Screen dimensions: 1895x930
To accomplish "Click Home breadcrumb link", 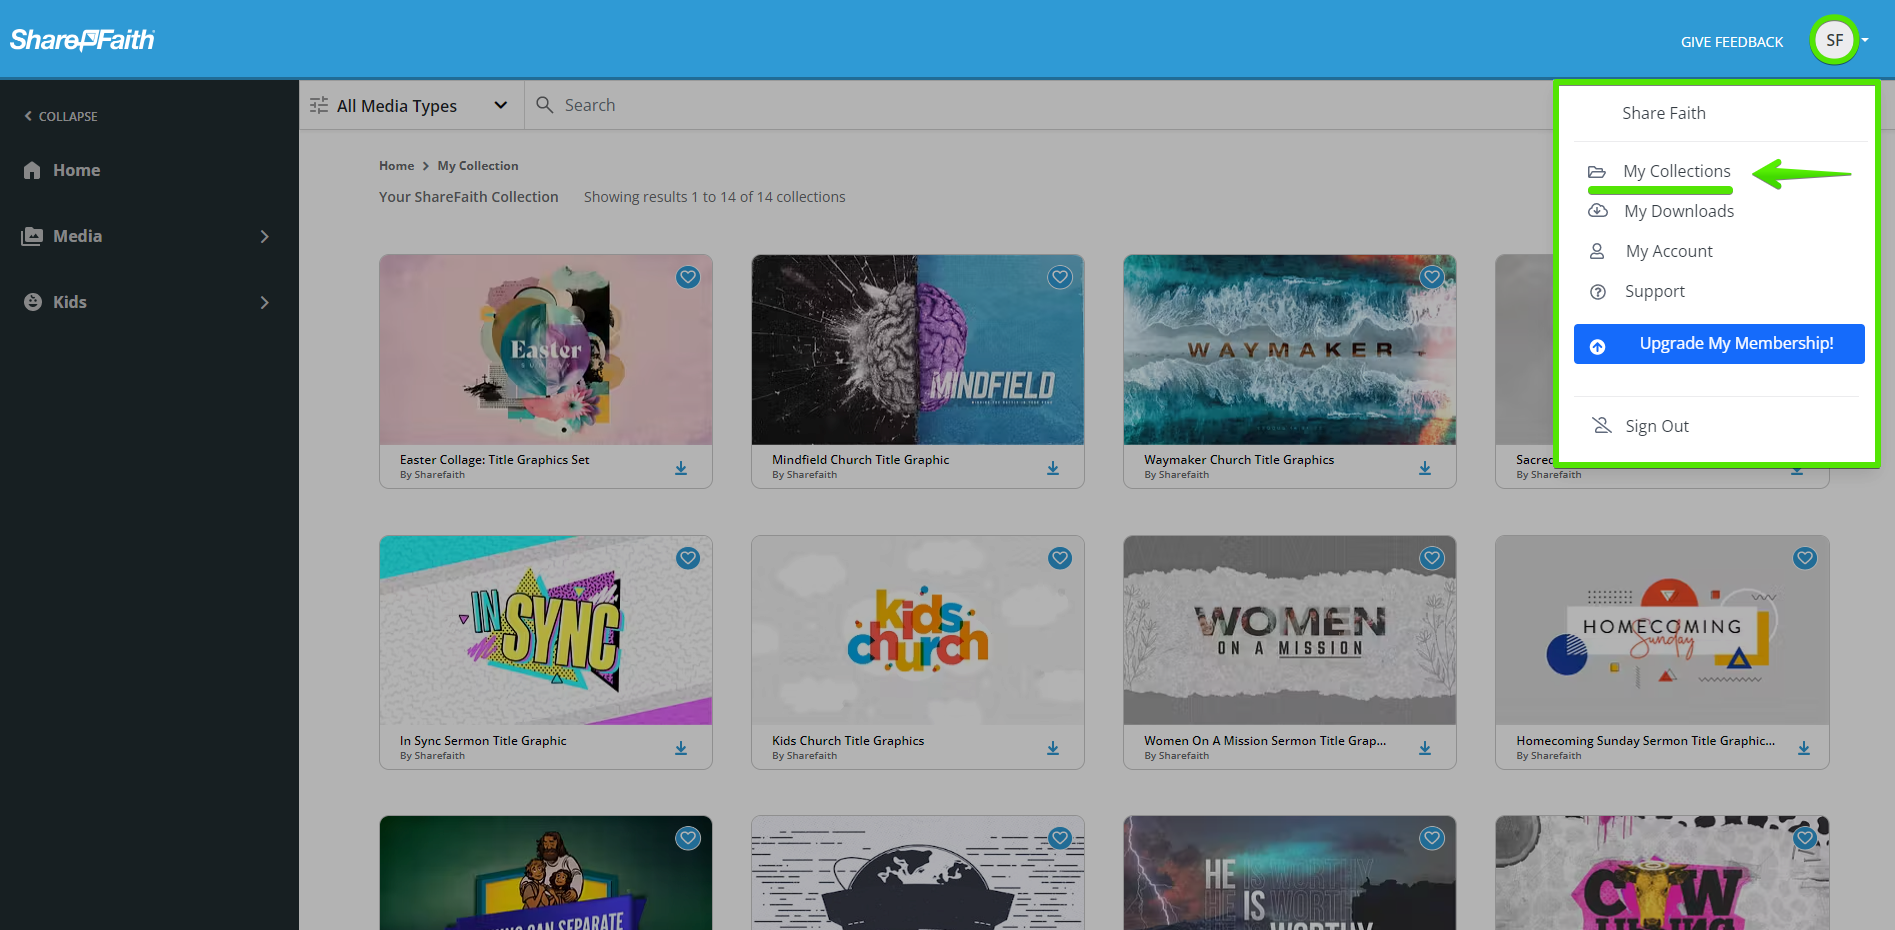I will pos(396,166).
